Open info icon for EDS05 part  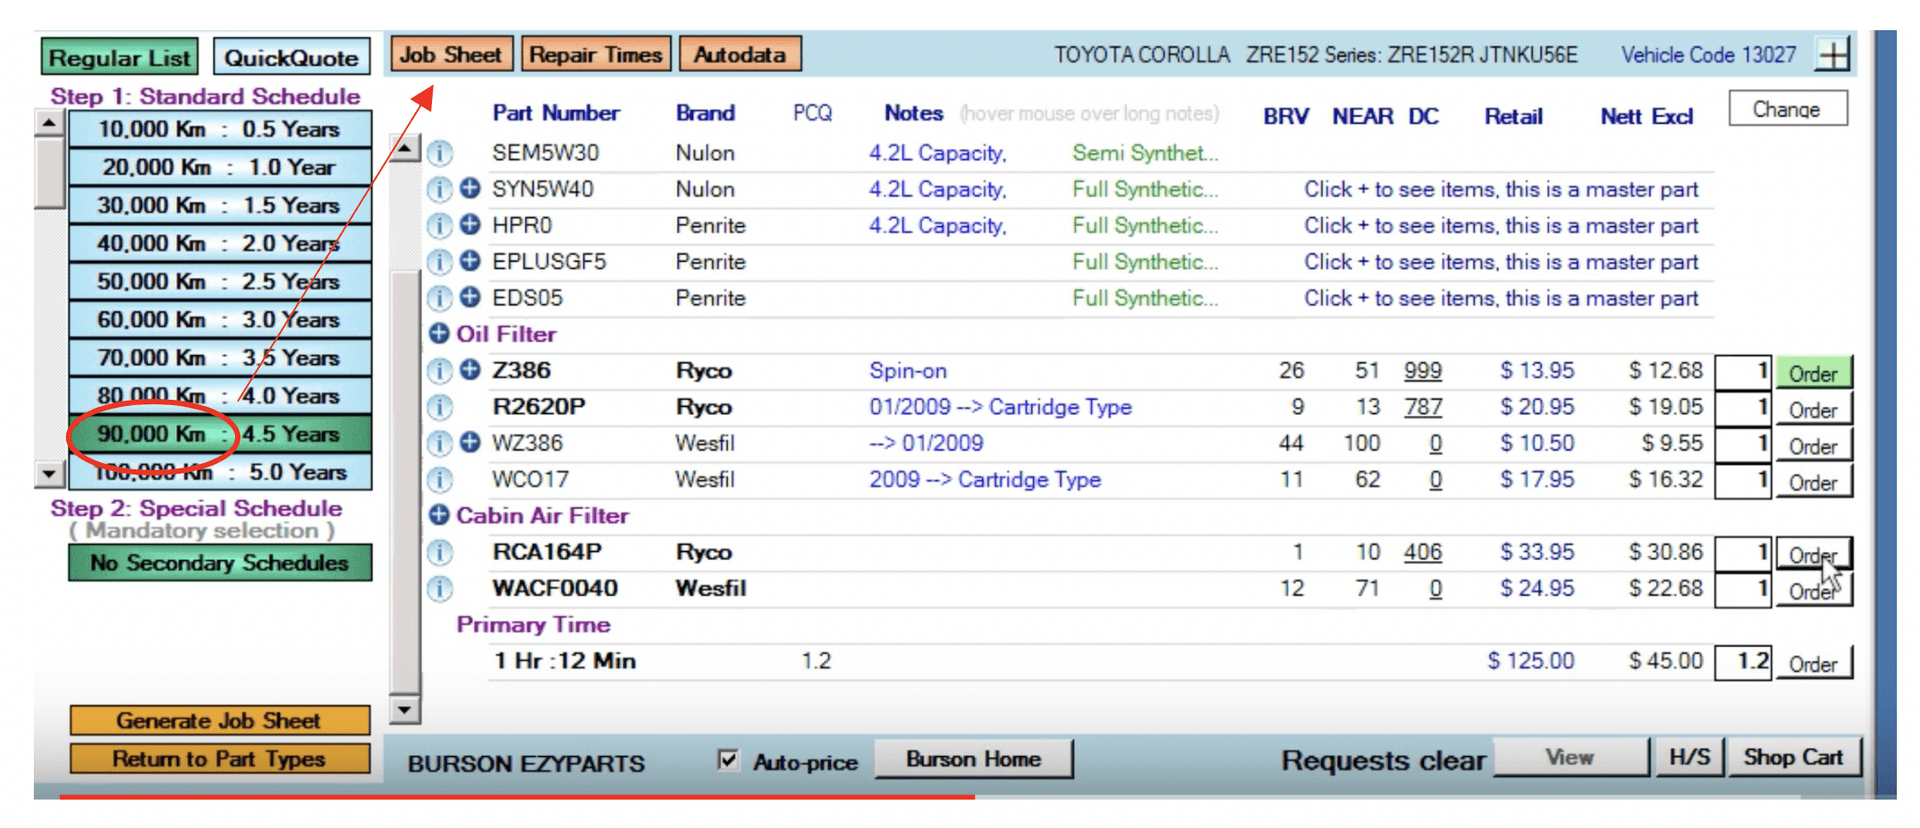point(440,298)
